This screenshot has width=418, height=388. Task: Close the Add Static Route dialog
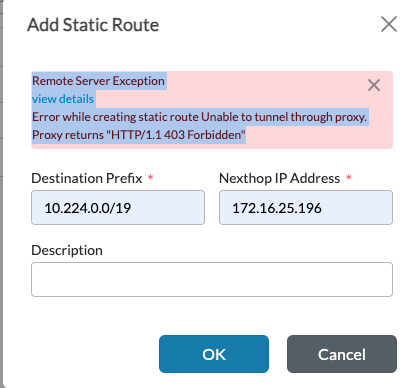click(x=389, y=24)
